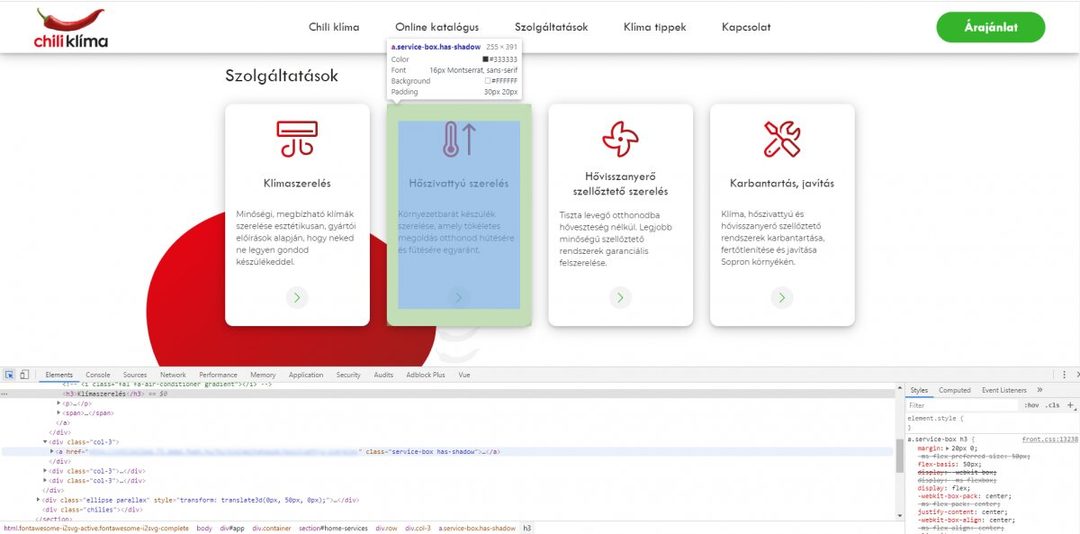Screen dimensions: 1080x534
Task: Expand the margin shorthand property triangle
Action: coord(948,449)
